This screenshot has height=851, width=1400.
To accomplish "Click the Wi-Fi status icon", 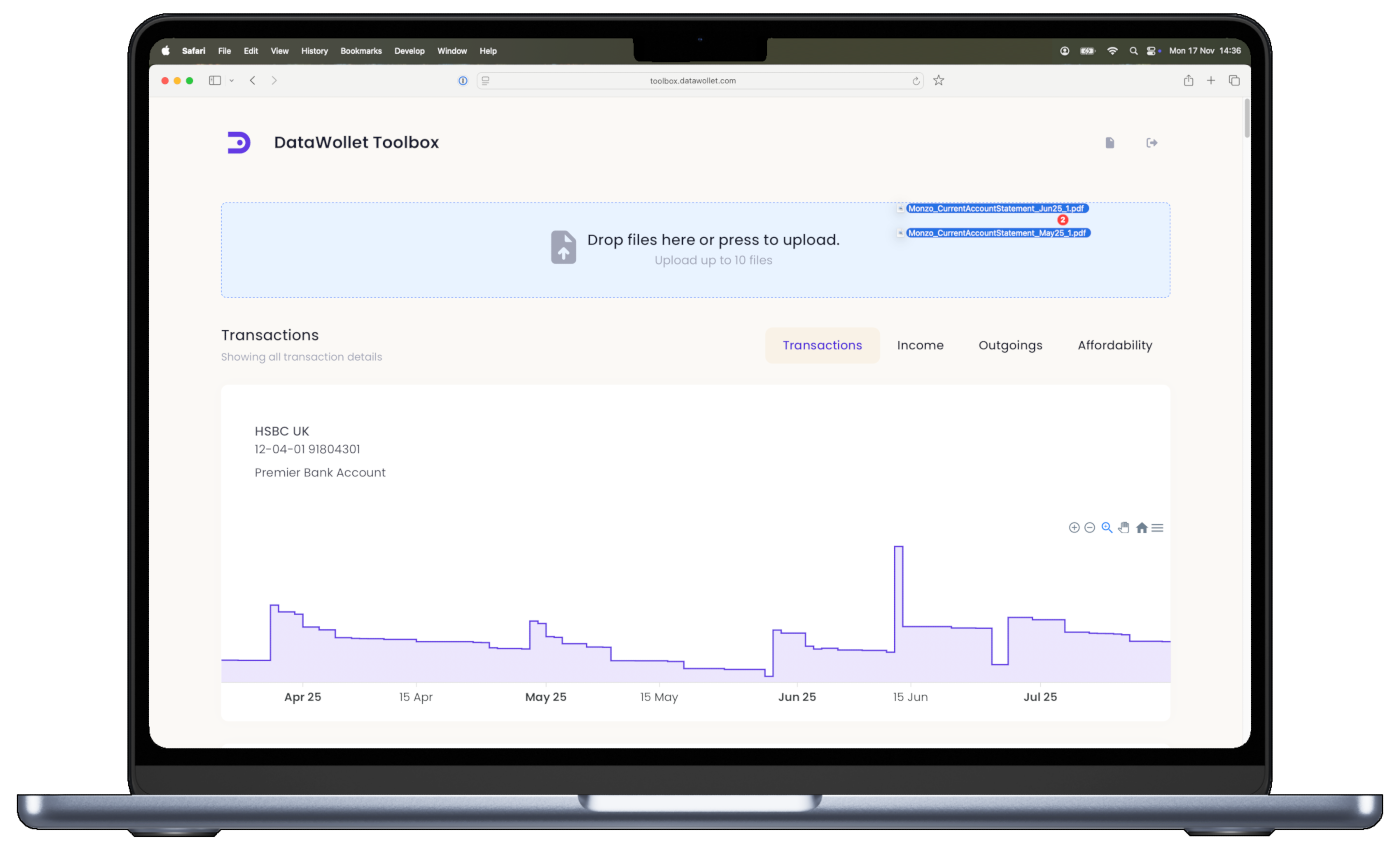I will point(1112,51).
